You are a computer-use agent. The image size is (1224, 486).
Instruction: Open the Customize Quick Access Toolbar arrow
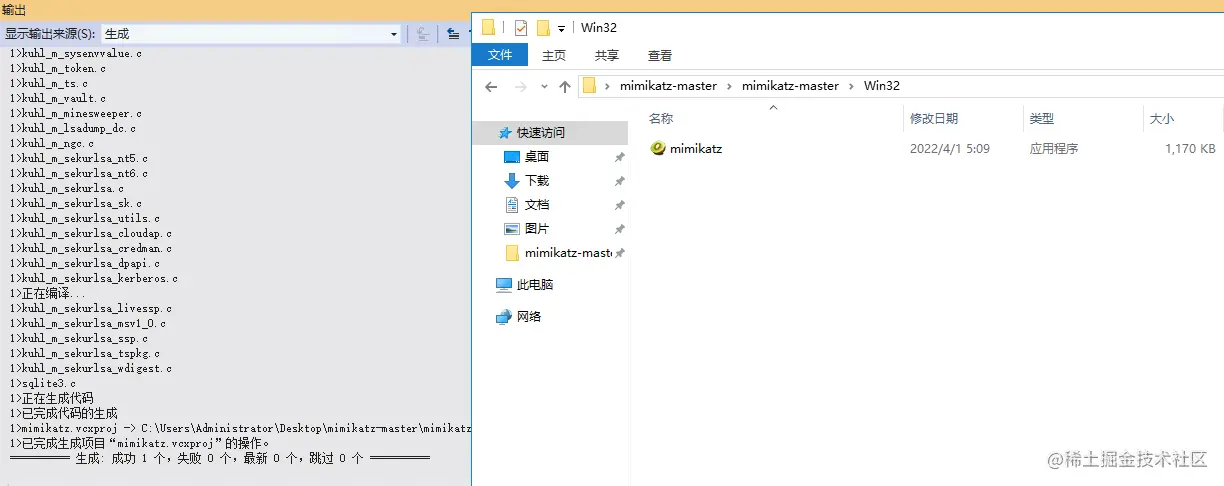point(562,29)
